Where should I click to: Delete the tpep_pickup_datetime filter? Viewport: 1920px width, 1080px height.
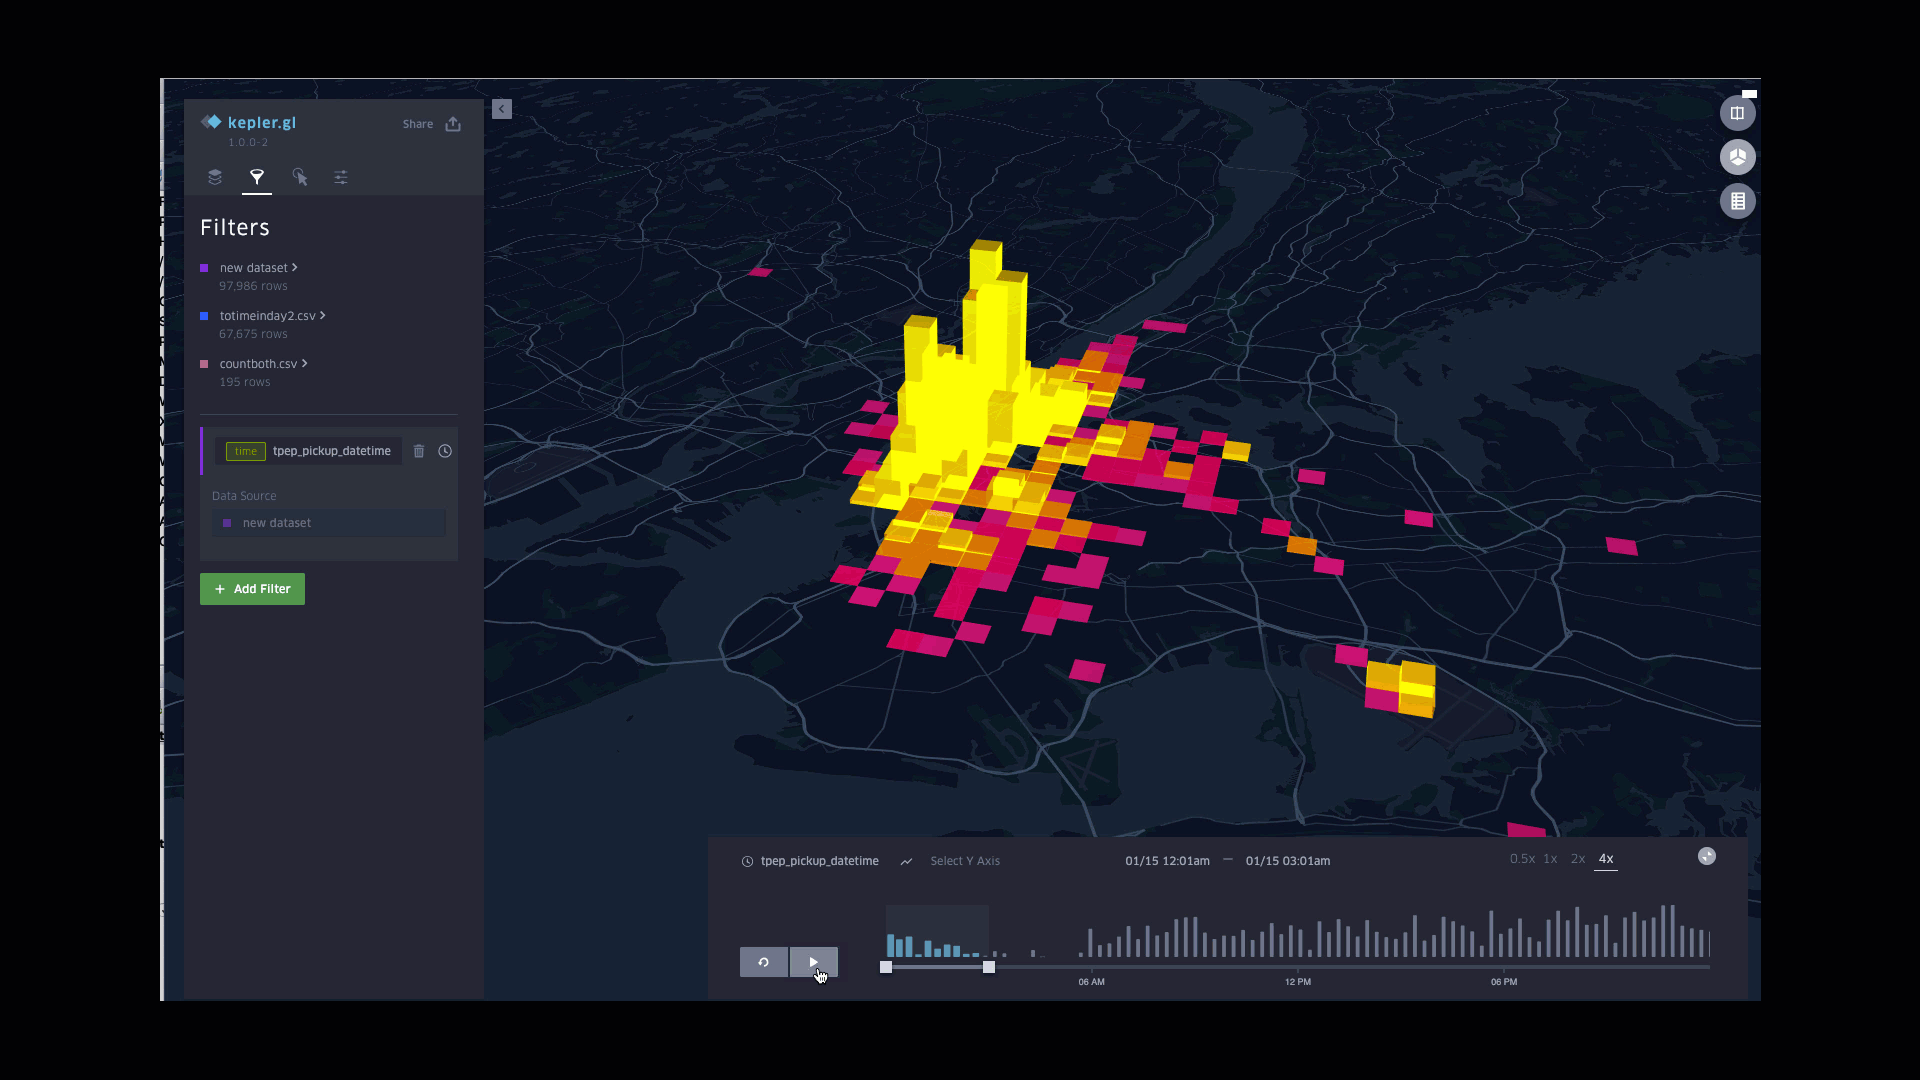419,451
